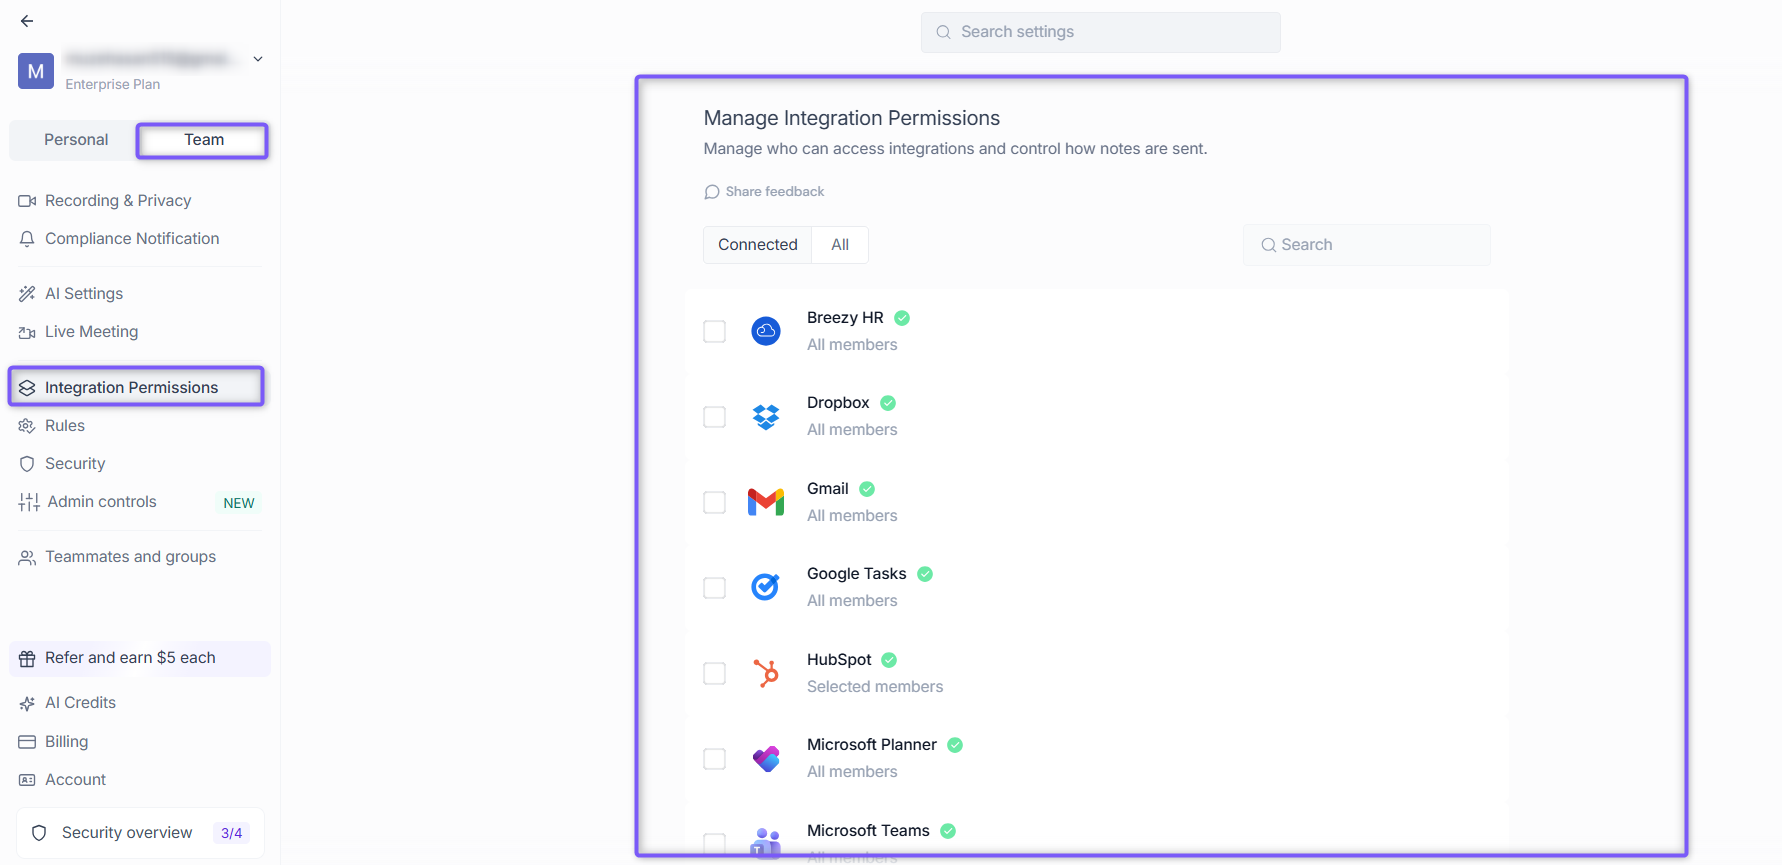Click the Gmail logo icon
Screen dimensions: 1782x865
coord(766,502)
